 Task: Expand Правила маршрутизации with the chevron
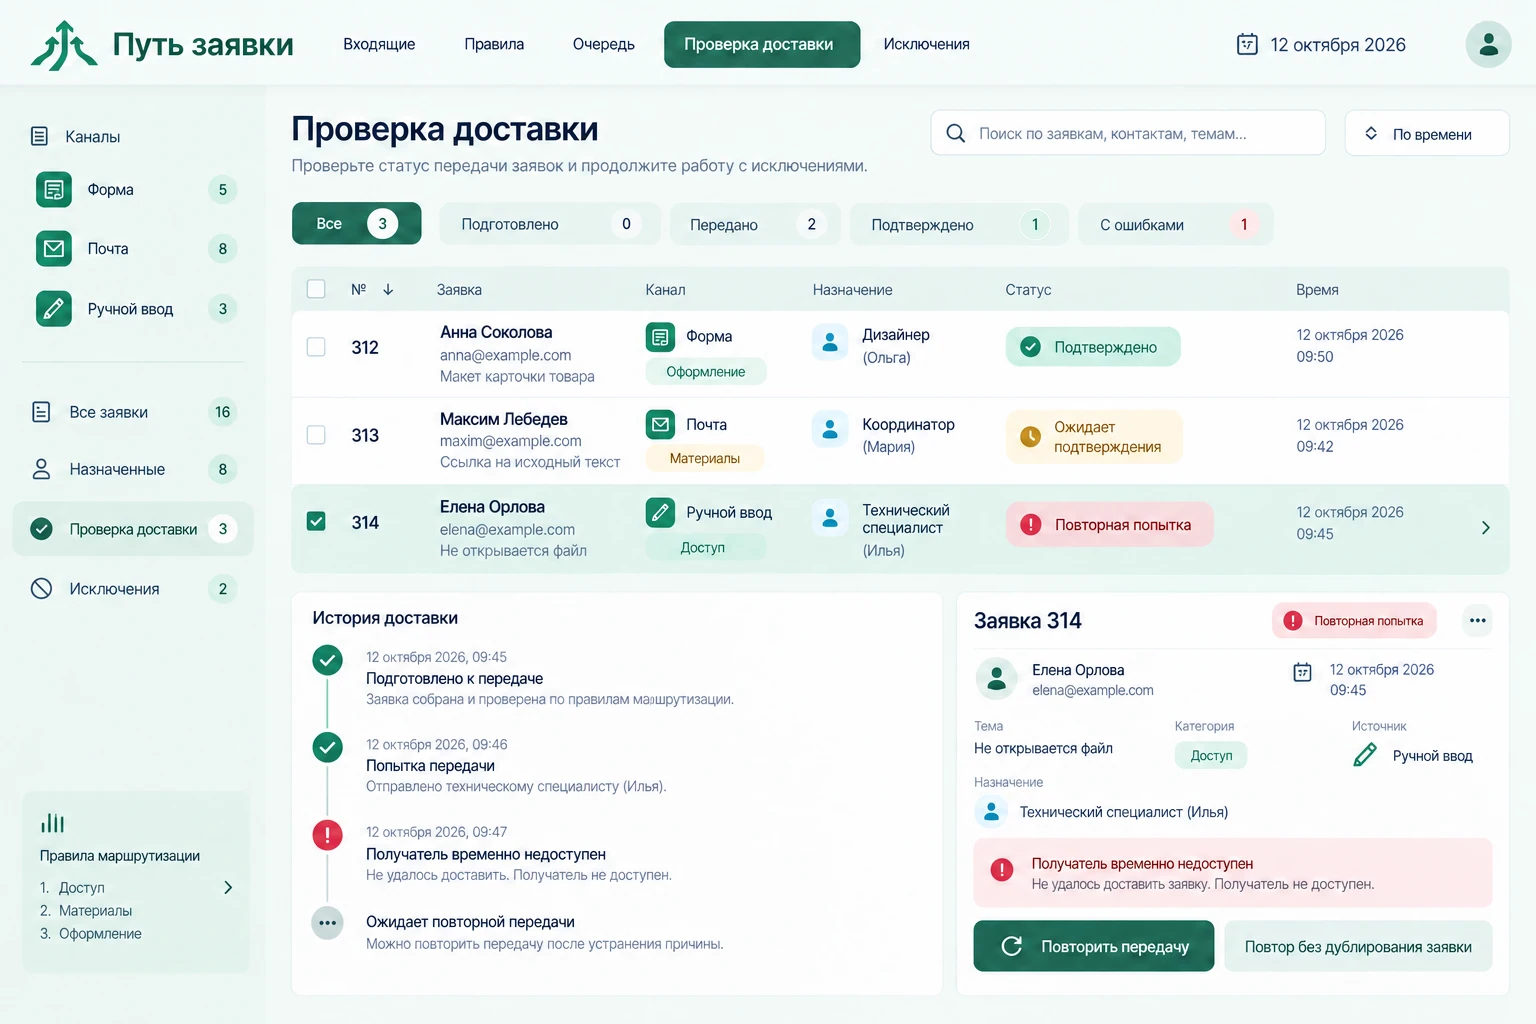228,887
